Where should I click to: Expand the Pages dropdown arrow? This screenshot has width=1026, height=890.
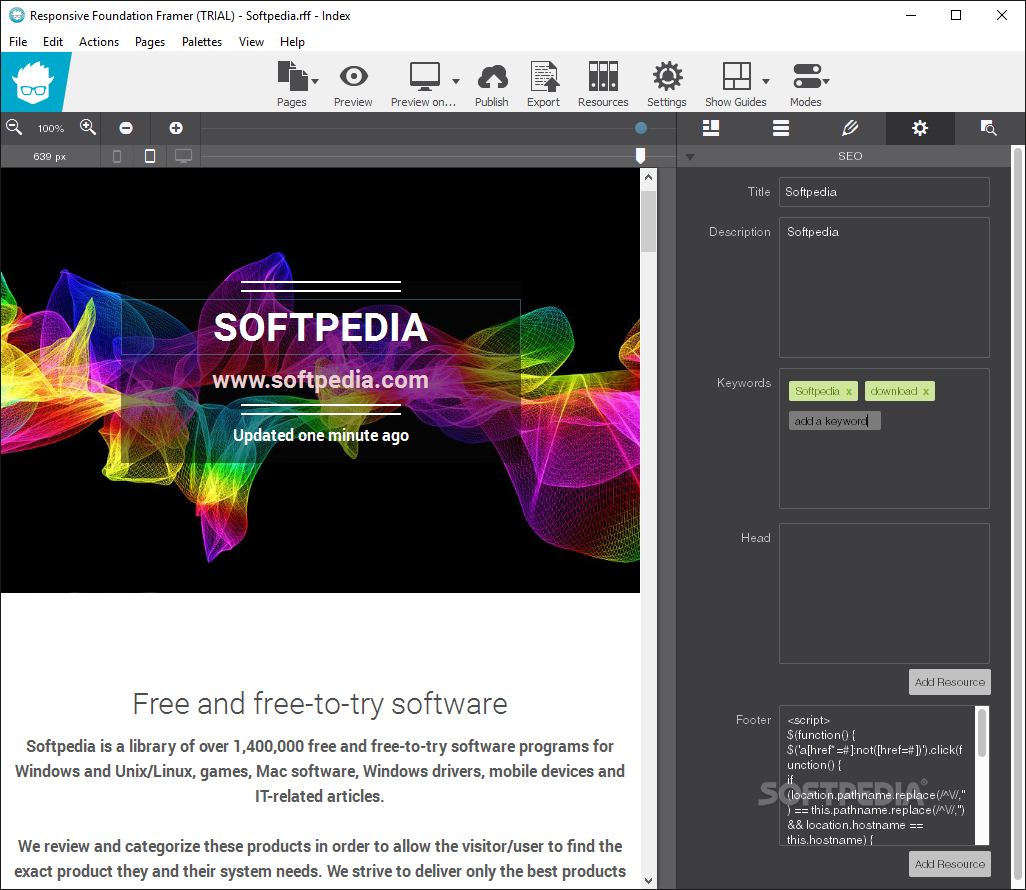(x=315, y=81)
